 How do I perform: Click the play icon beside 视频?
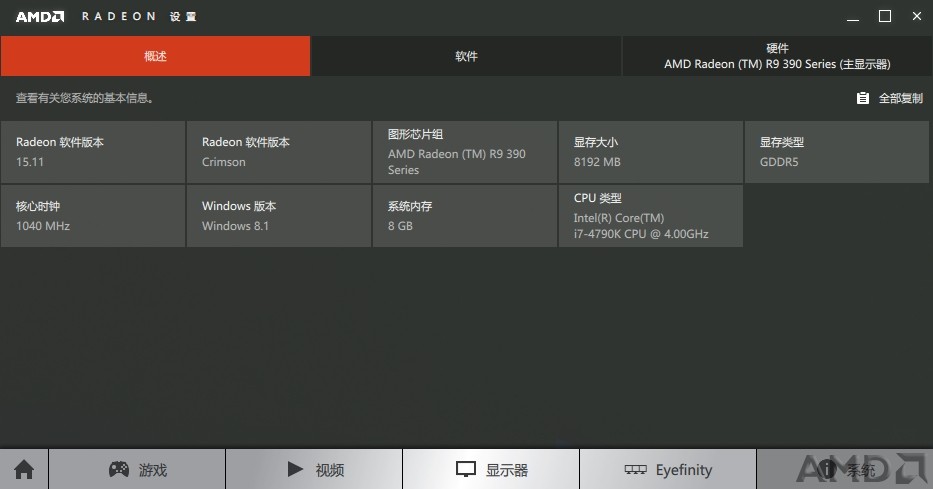click(x=295, y=469)
